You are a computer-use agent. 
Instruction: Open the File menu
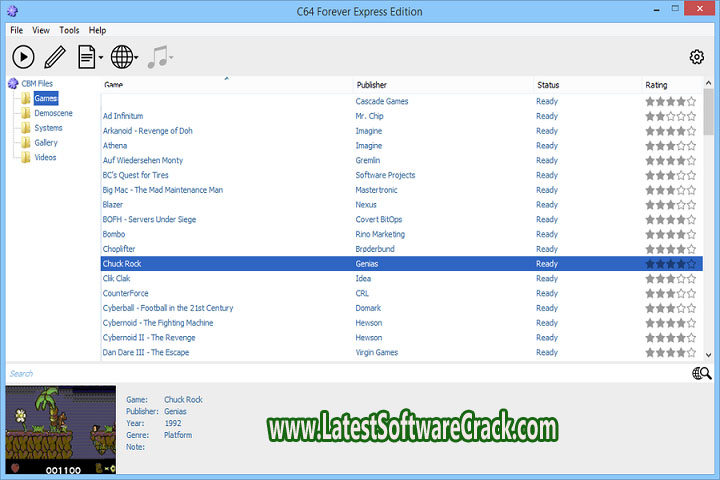(17, 30)
